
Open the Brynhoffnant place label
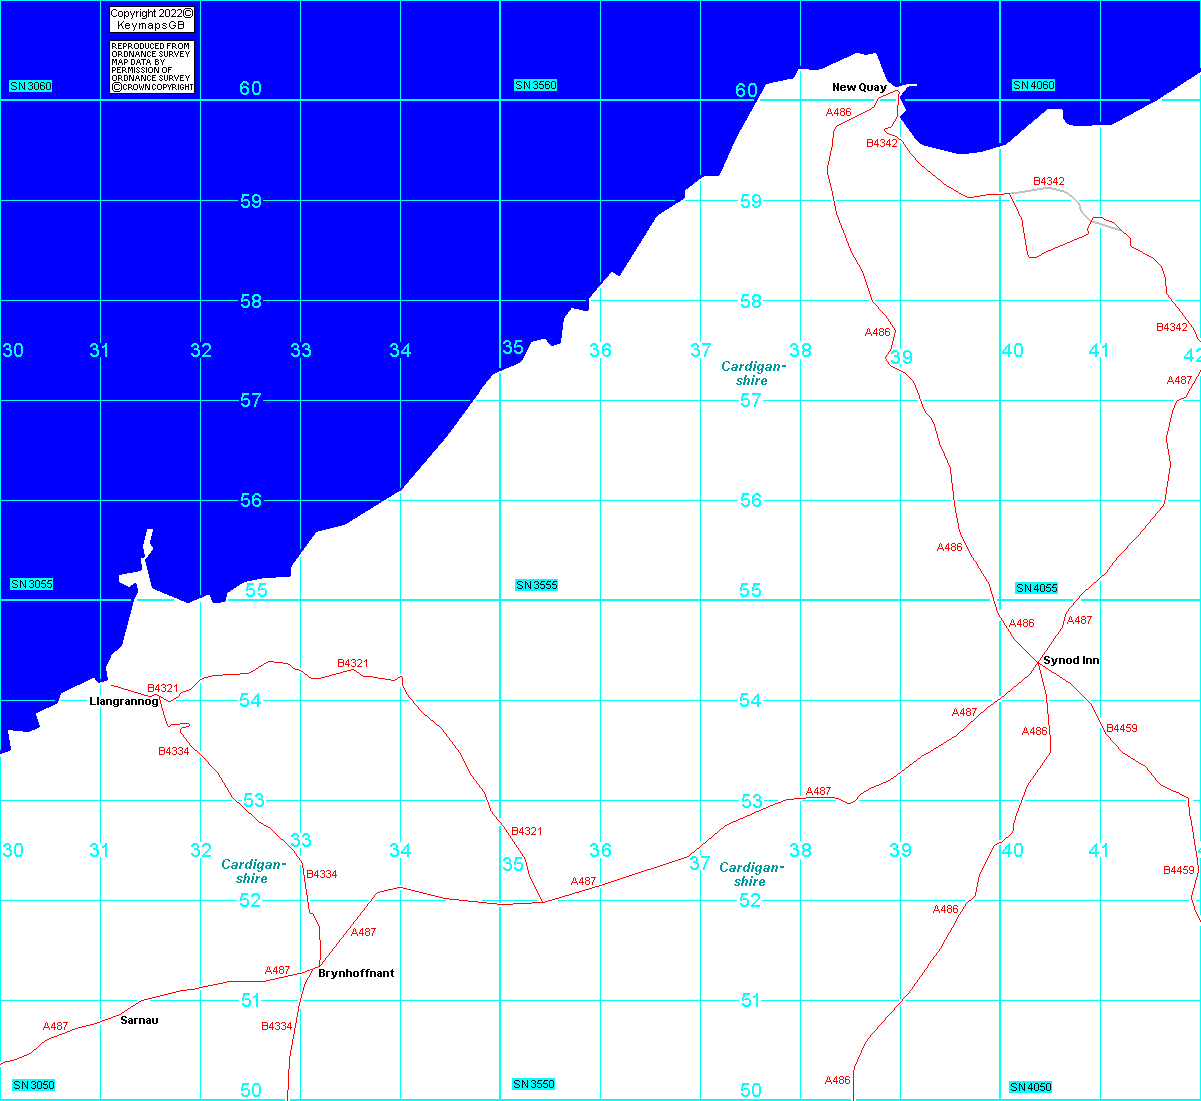(x=356, y=973)
